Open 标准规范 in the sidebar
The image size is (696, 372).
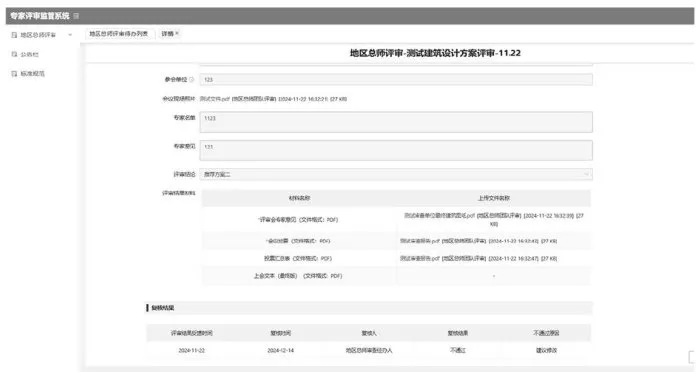(x=32, y=74)
